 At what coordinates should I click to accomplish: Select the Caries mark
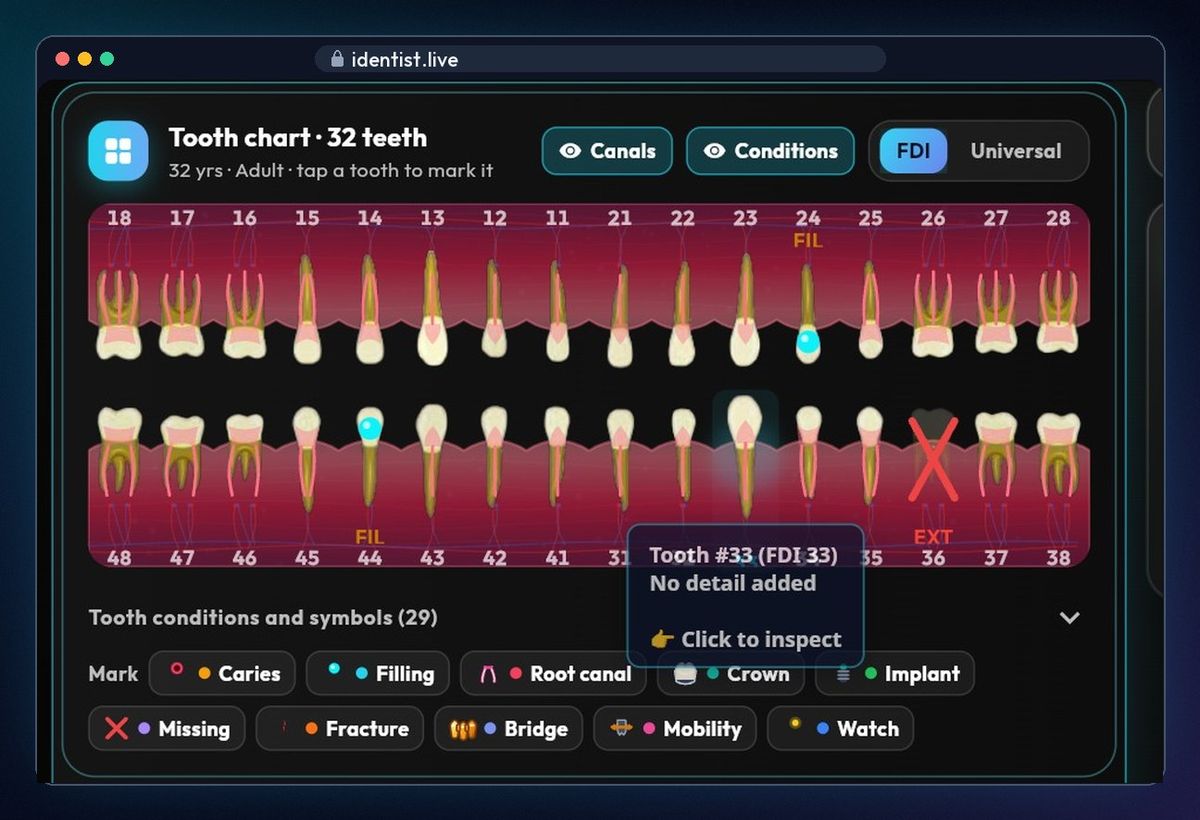pos(222,674)
